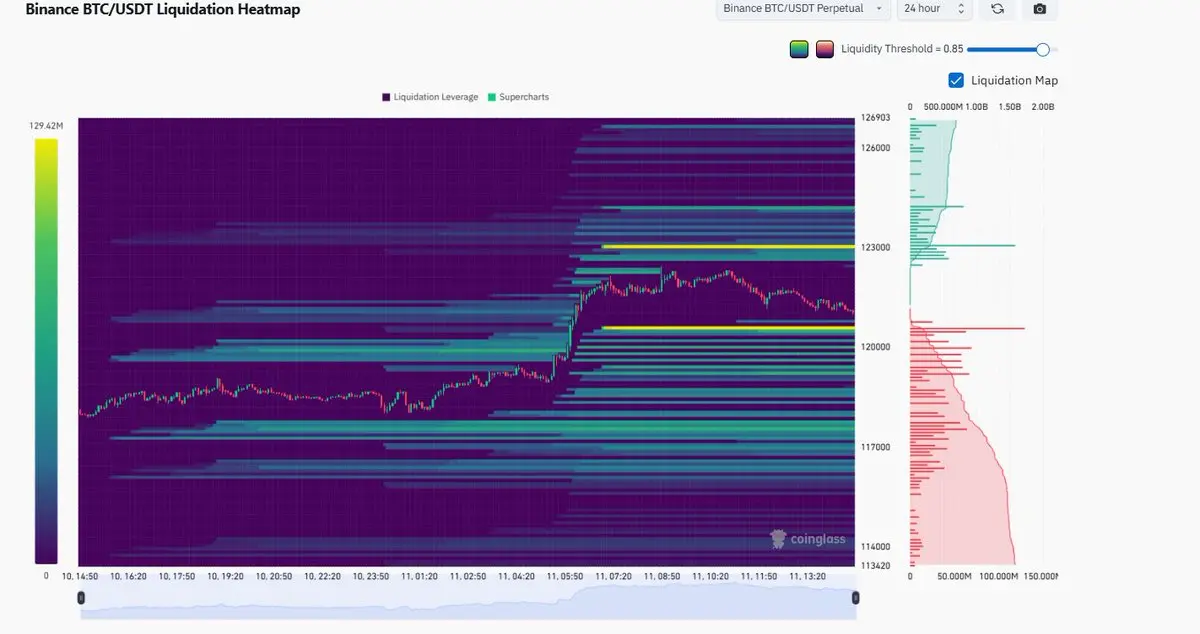Click the left handle of time range scrollbar
Viewport: 1200px width, 634px height.
pos(82,597)
